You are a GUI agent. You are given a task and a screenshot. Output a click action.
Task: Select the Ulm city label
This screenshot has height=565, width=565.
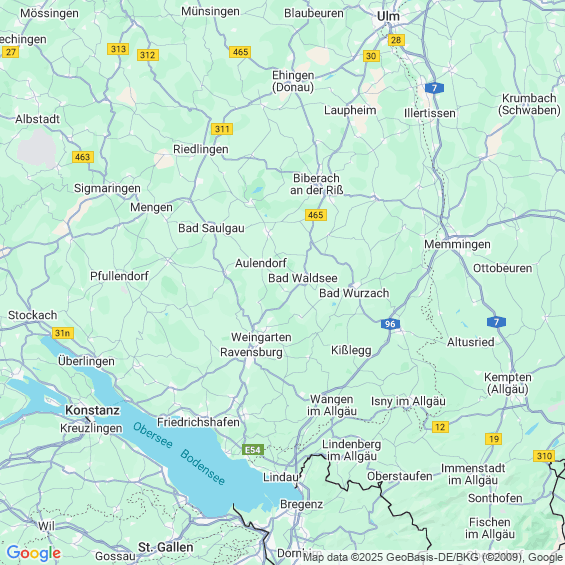[x=388, y=16]
